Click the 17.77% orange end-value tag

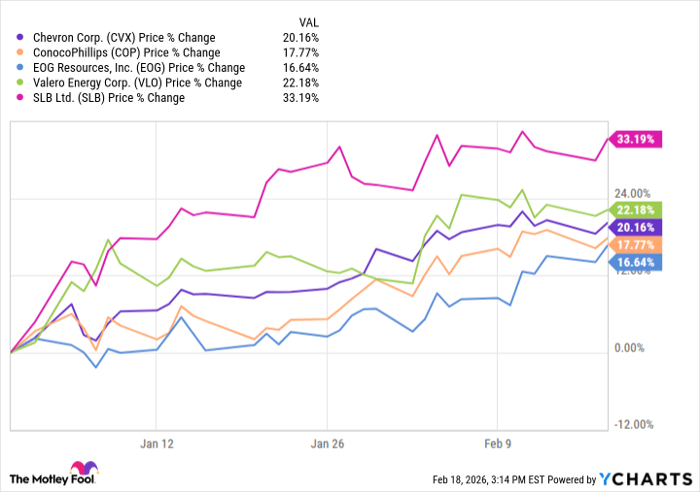click(633, 244)
